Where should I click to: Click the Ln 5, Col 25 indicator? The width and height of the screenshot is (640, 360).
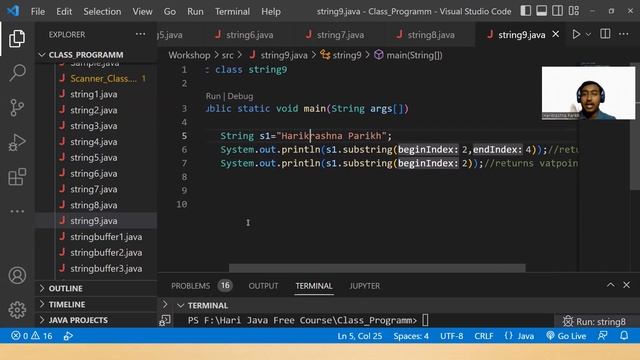coord(360,336)
